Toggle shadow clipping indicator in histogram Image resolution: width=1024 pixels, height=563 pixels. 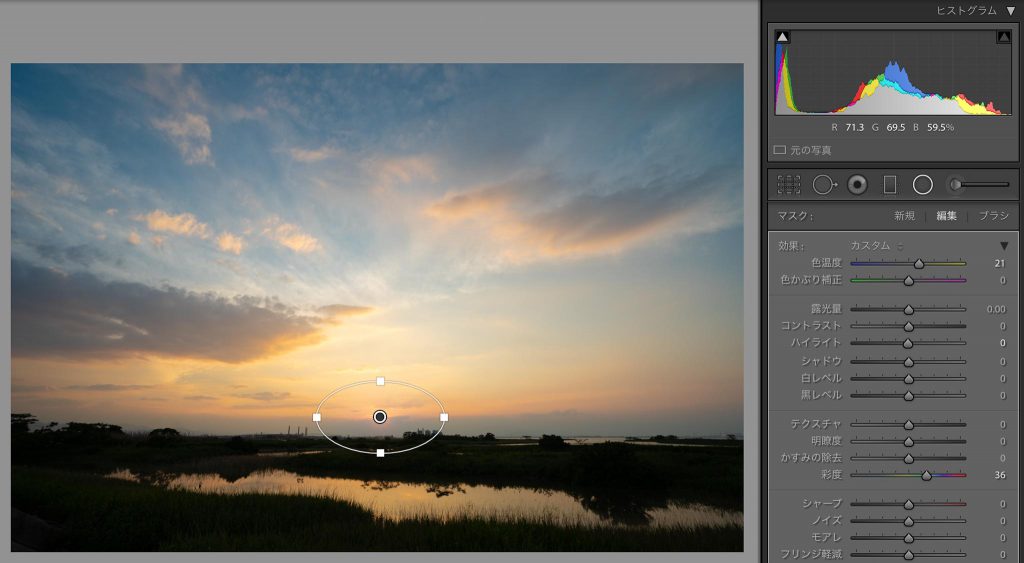tap(782, 37)
